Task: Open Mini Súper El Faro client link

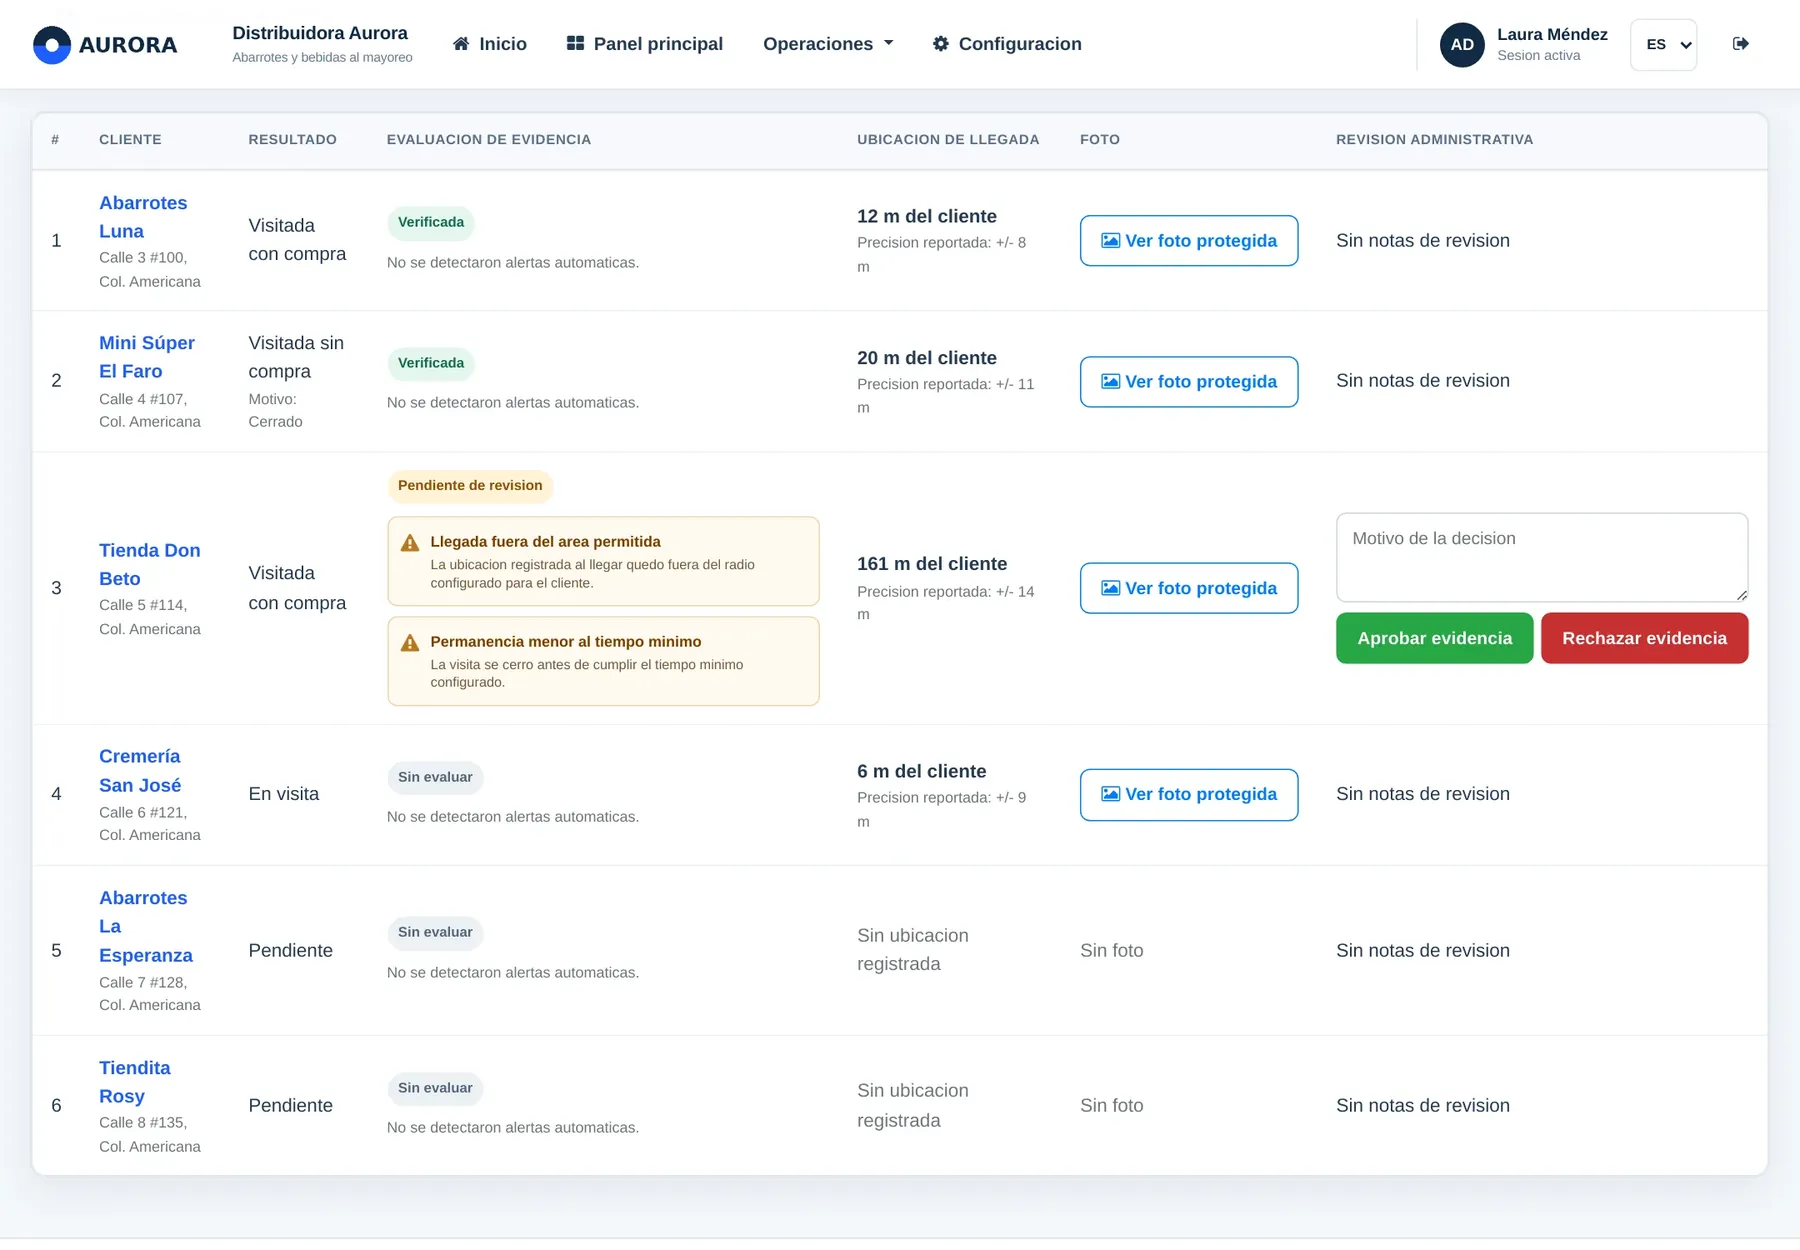Action: click(147, 357)
